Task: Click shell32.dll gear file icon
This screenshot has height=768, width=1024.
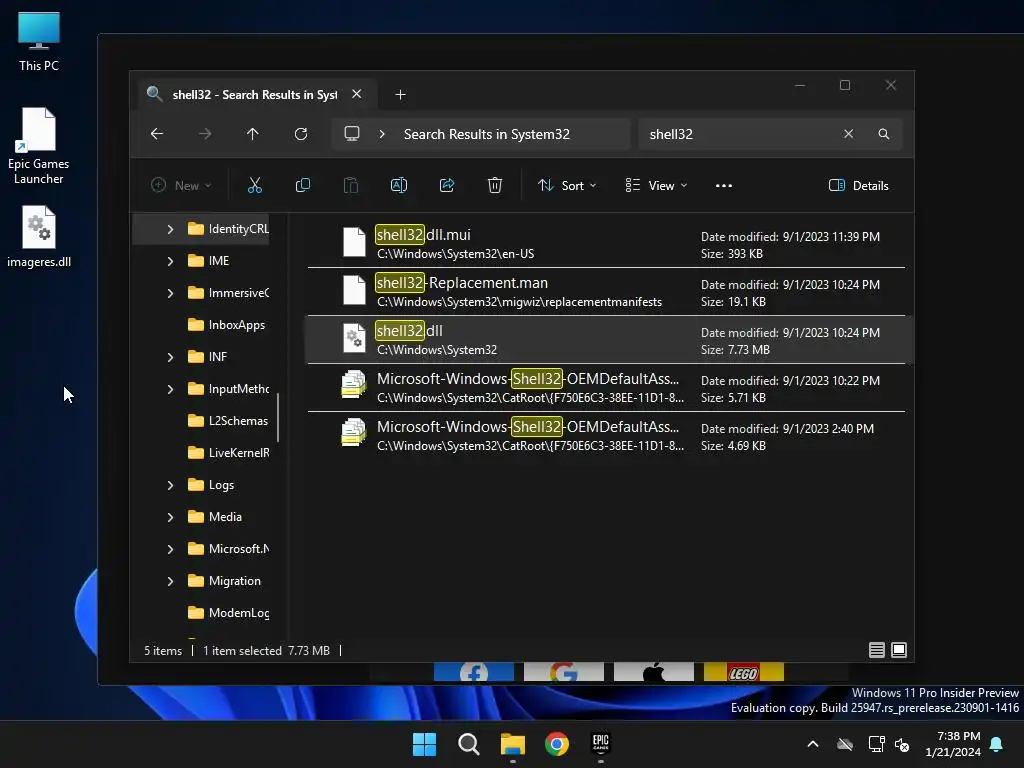Action: pos(354,338)
